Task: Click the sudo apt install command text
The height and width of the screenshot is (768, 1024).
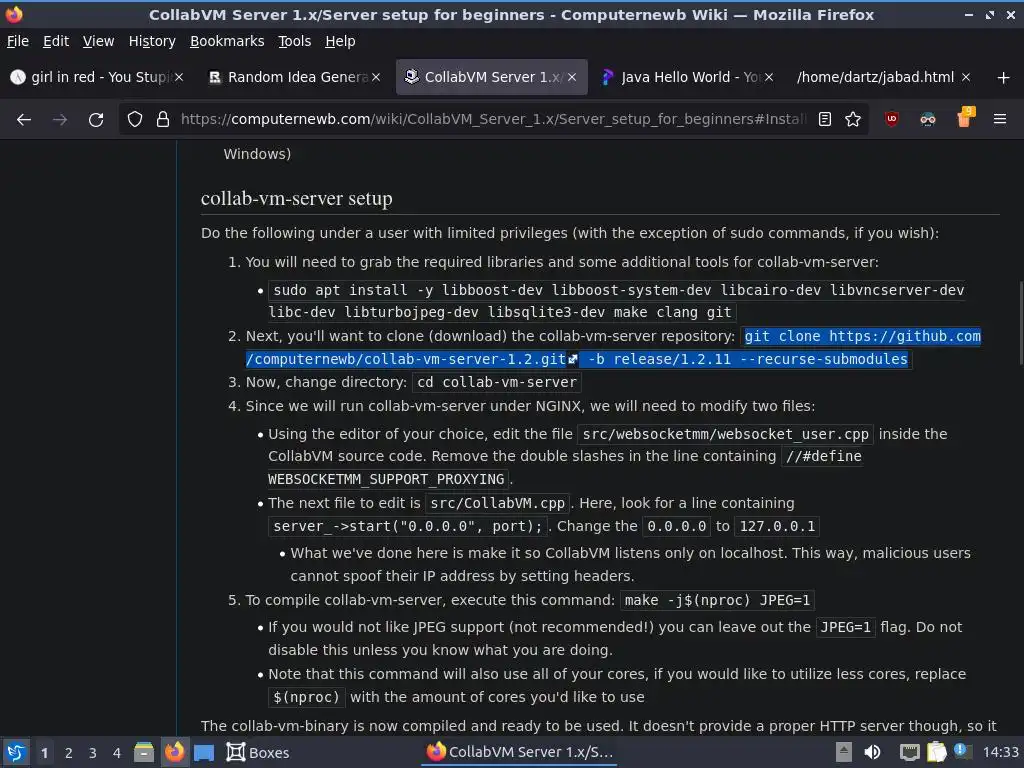Action: [618, 301]
